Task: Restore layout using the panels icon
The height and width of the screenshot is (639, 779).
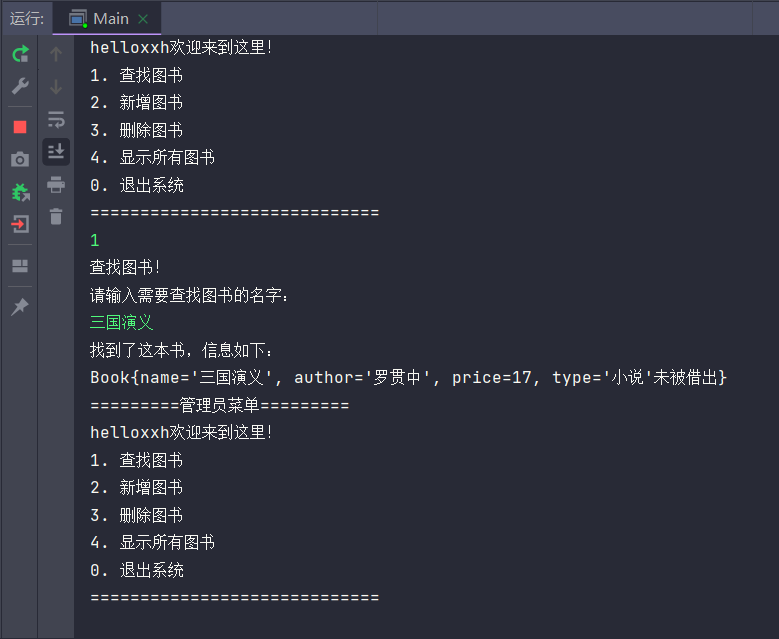Action: [x=20, y=266]
